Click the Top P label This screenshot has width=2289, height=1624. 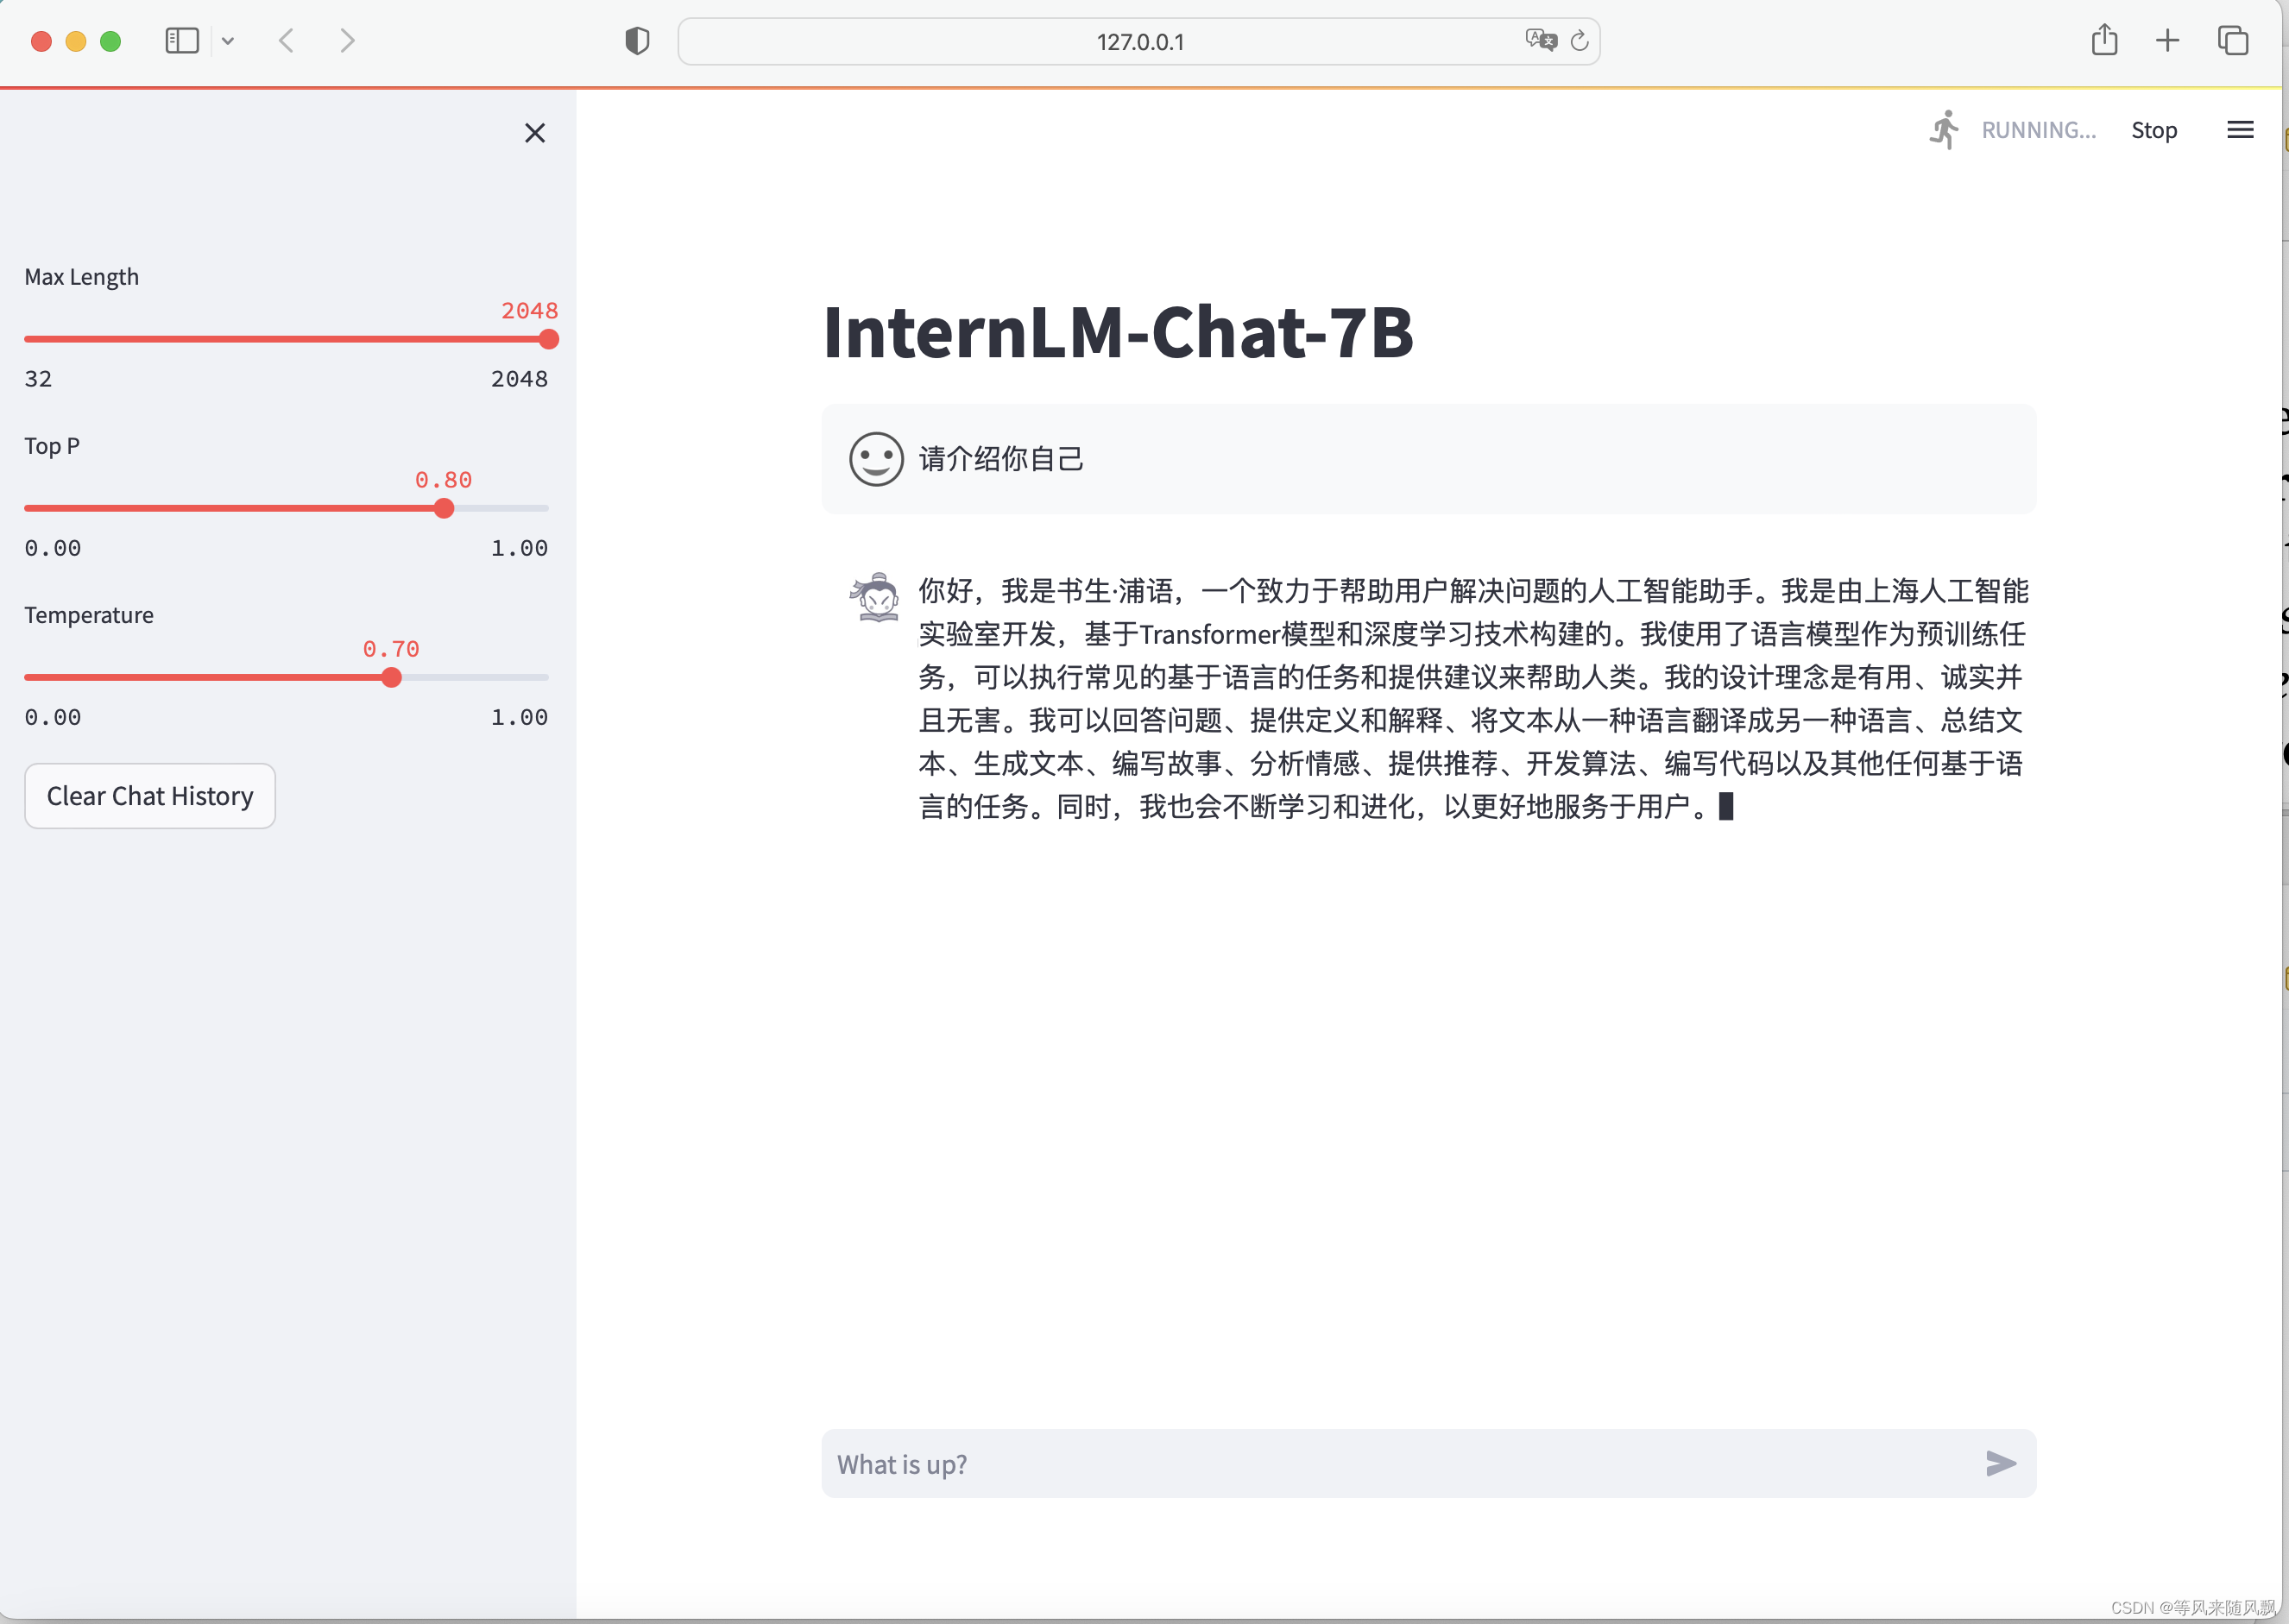click(52, 446)
